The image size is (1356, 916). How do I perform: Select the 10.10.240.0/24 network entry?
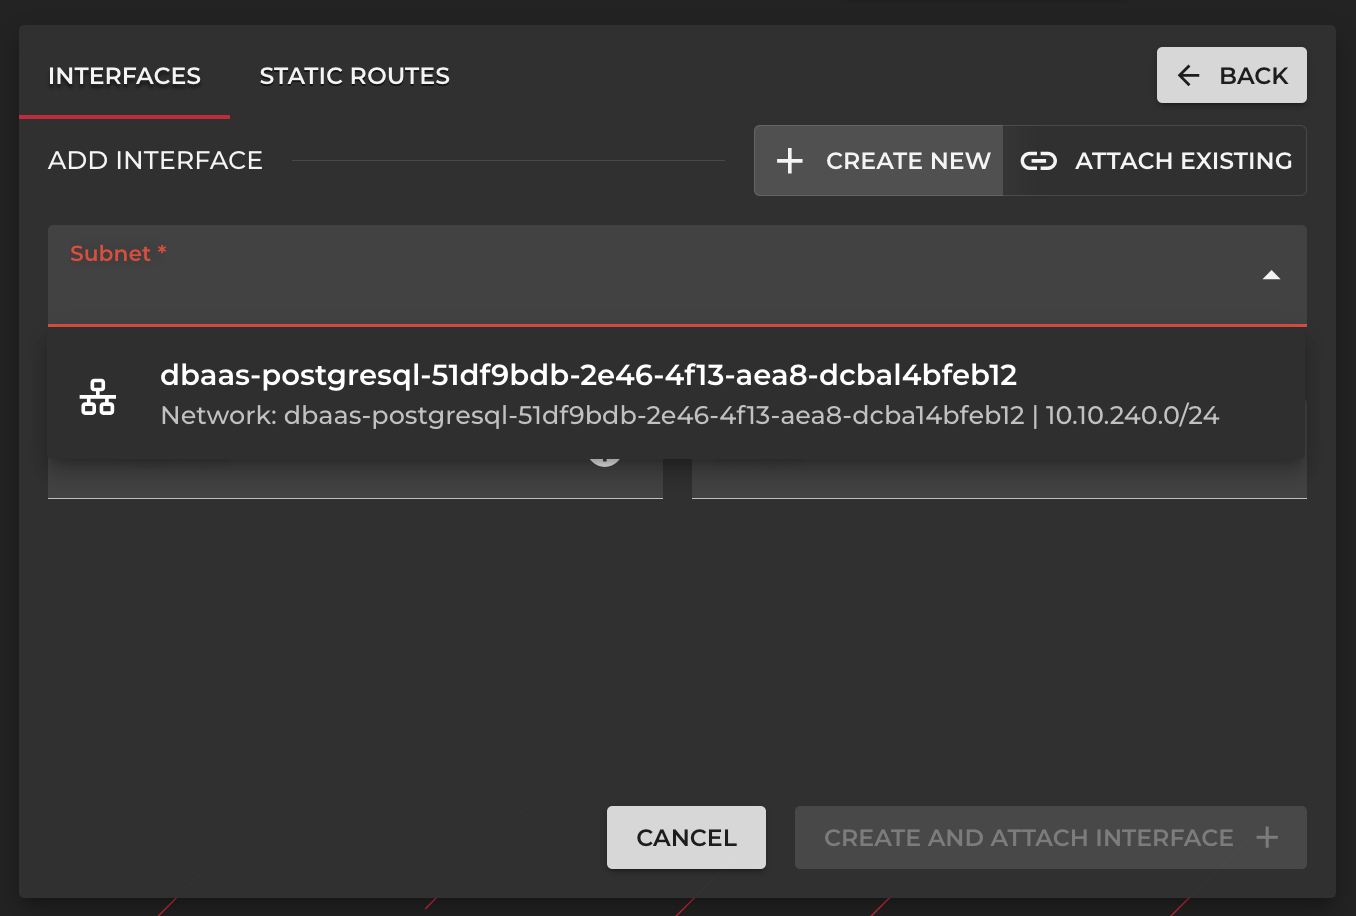pos(690,414)
